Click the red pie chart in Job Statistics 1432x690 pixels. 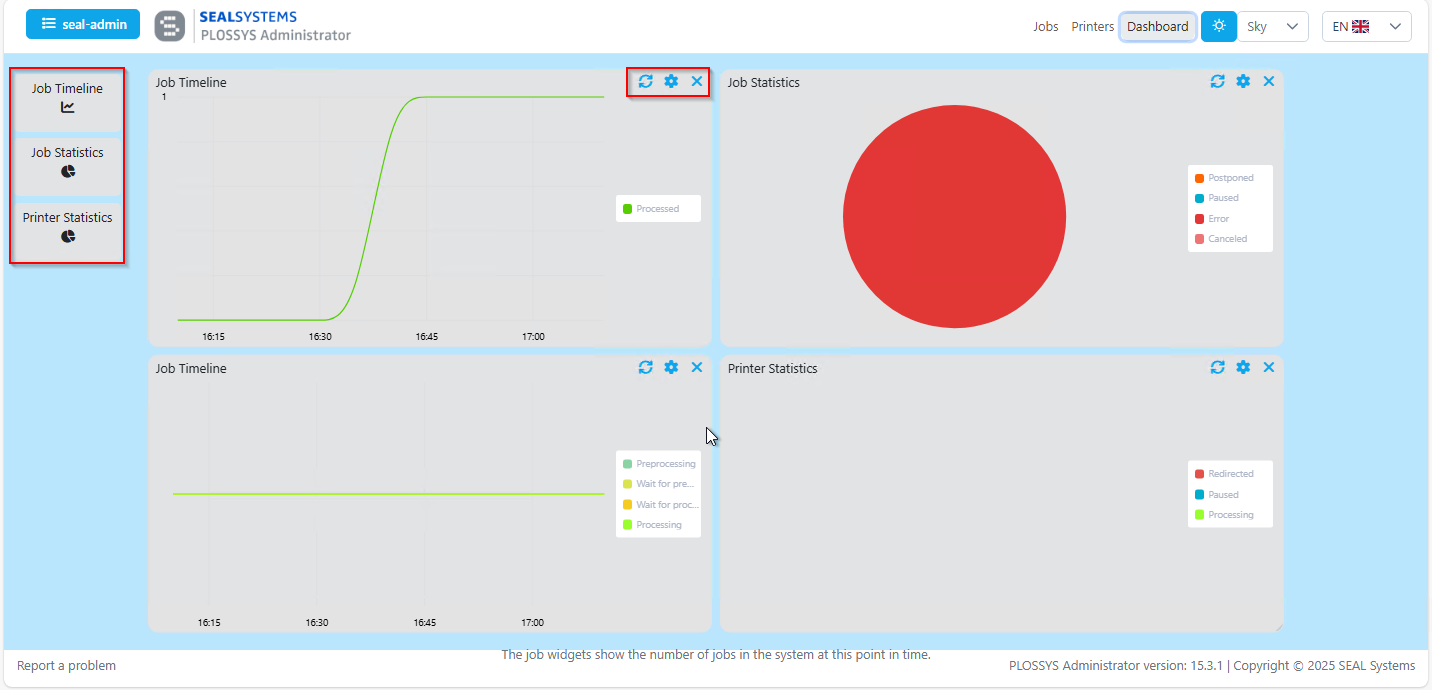[x=954, y=217]
